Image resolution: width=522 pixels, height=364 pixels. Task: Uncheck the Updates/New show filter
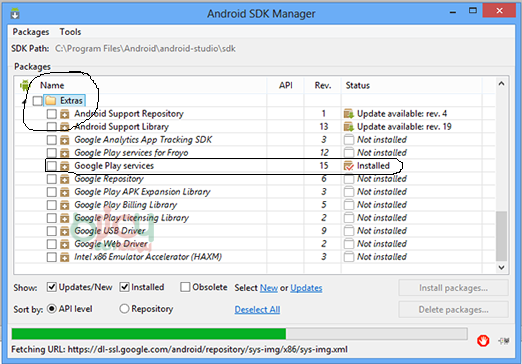click(52, 287)
